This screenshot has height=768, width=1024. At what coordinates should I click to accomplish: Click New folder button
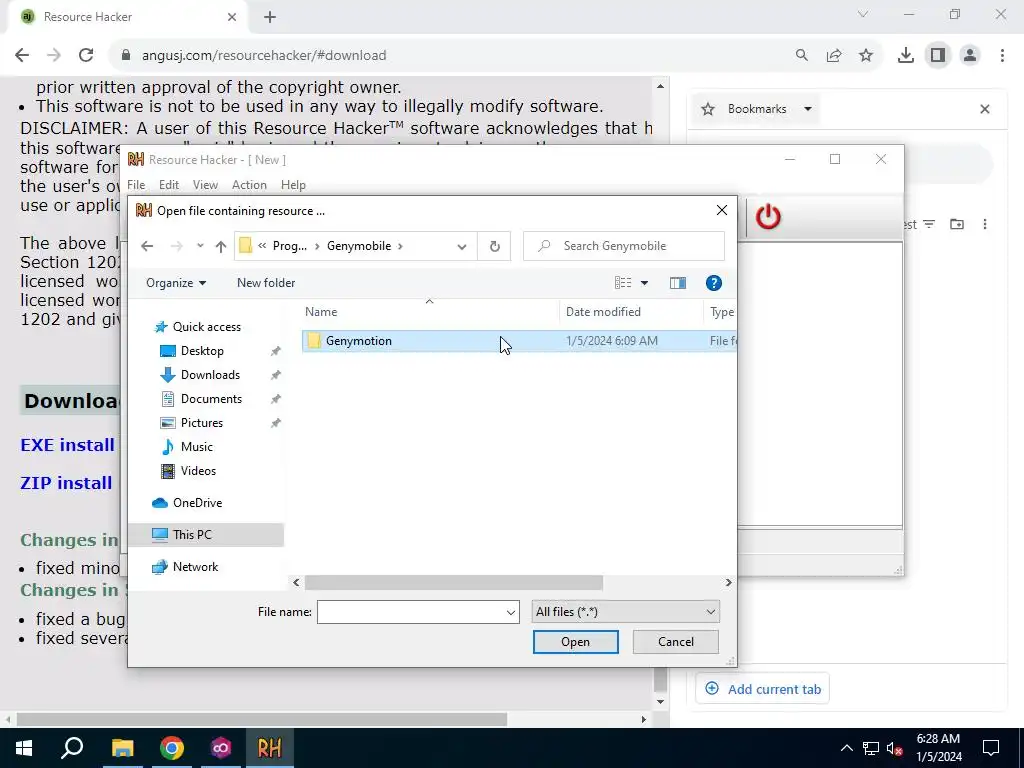[266, 283]
